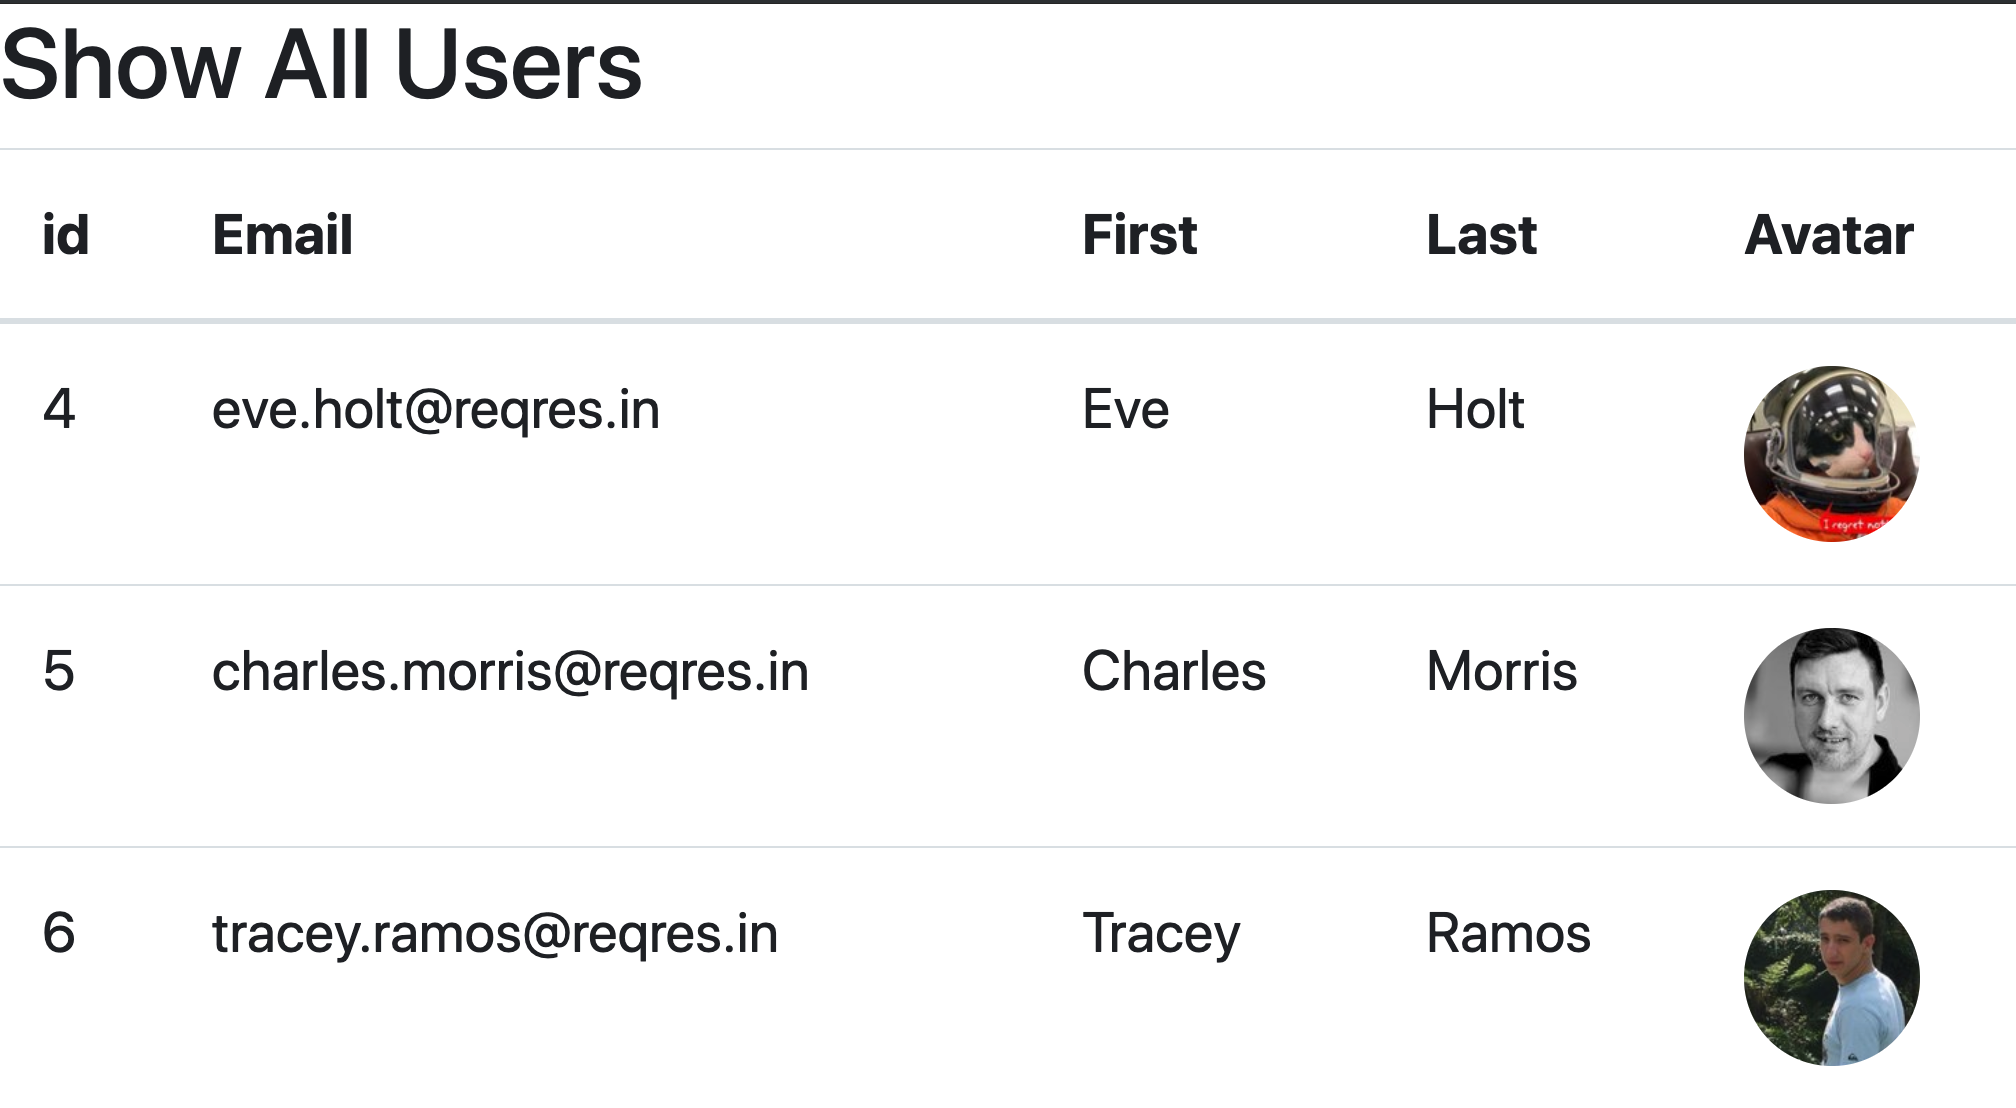
Task: Click the first name Charles
Action: (x=1174, y=671)
